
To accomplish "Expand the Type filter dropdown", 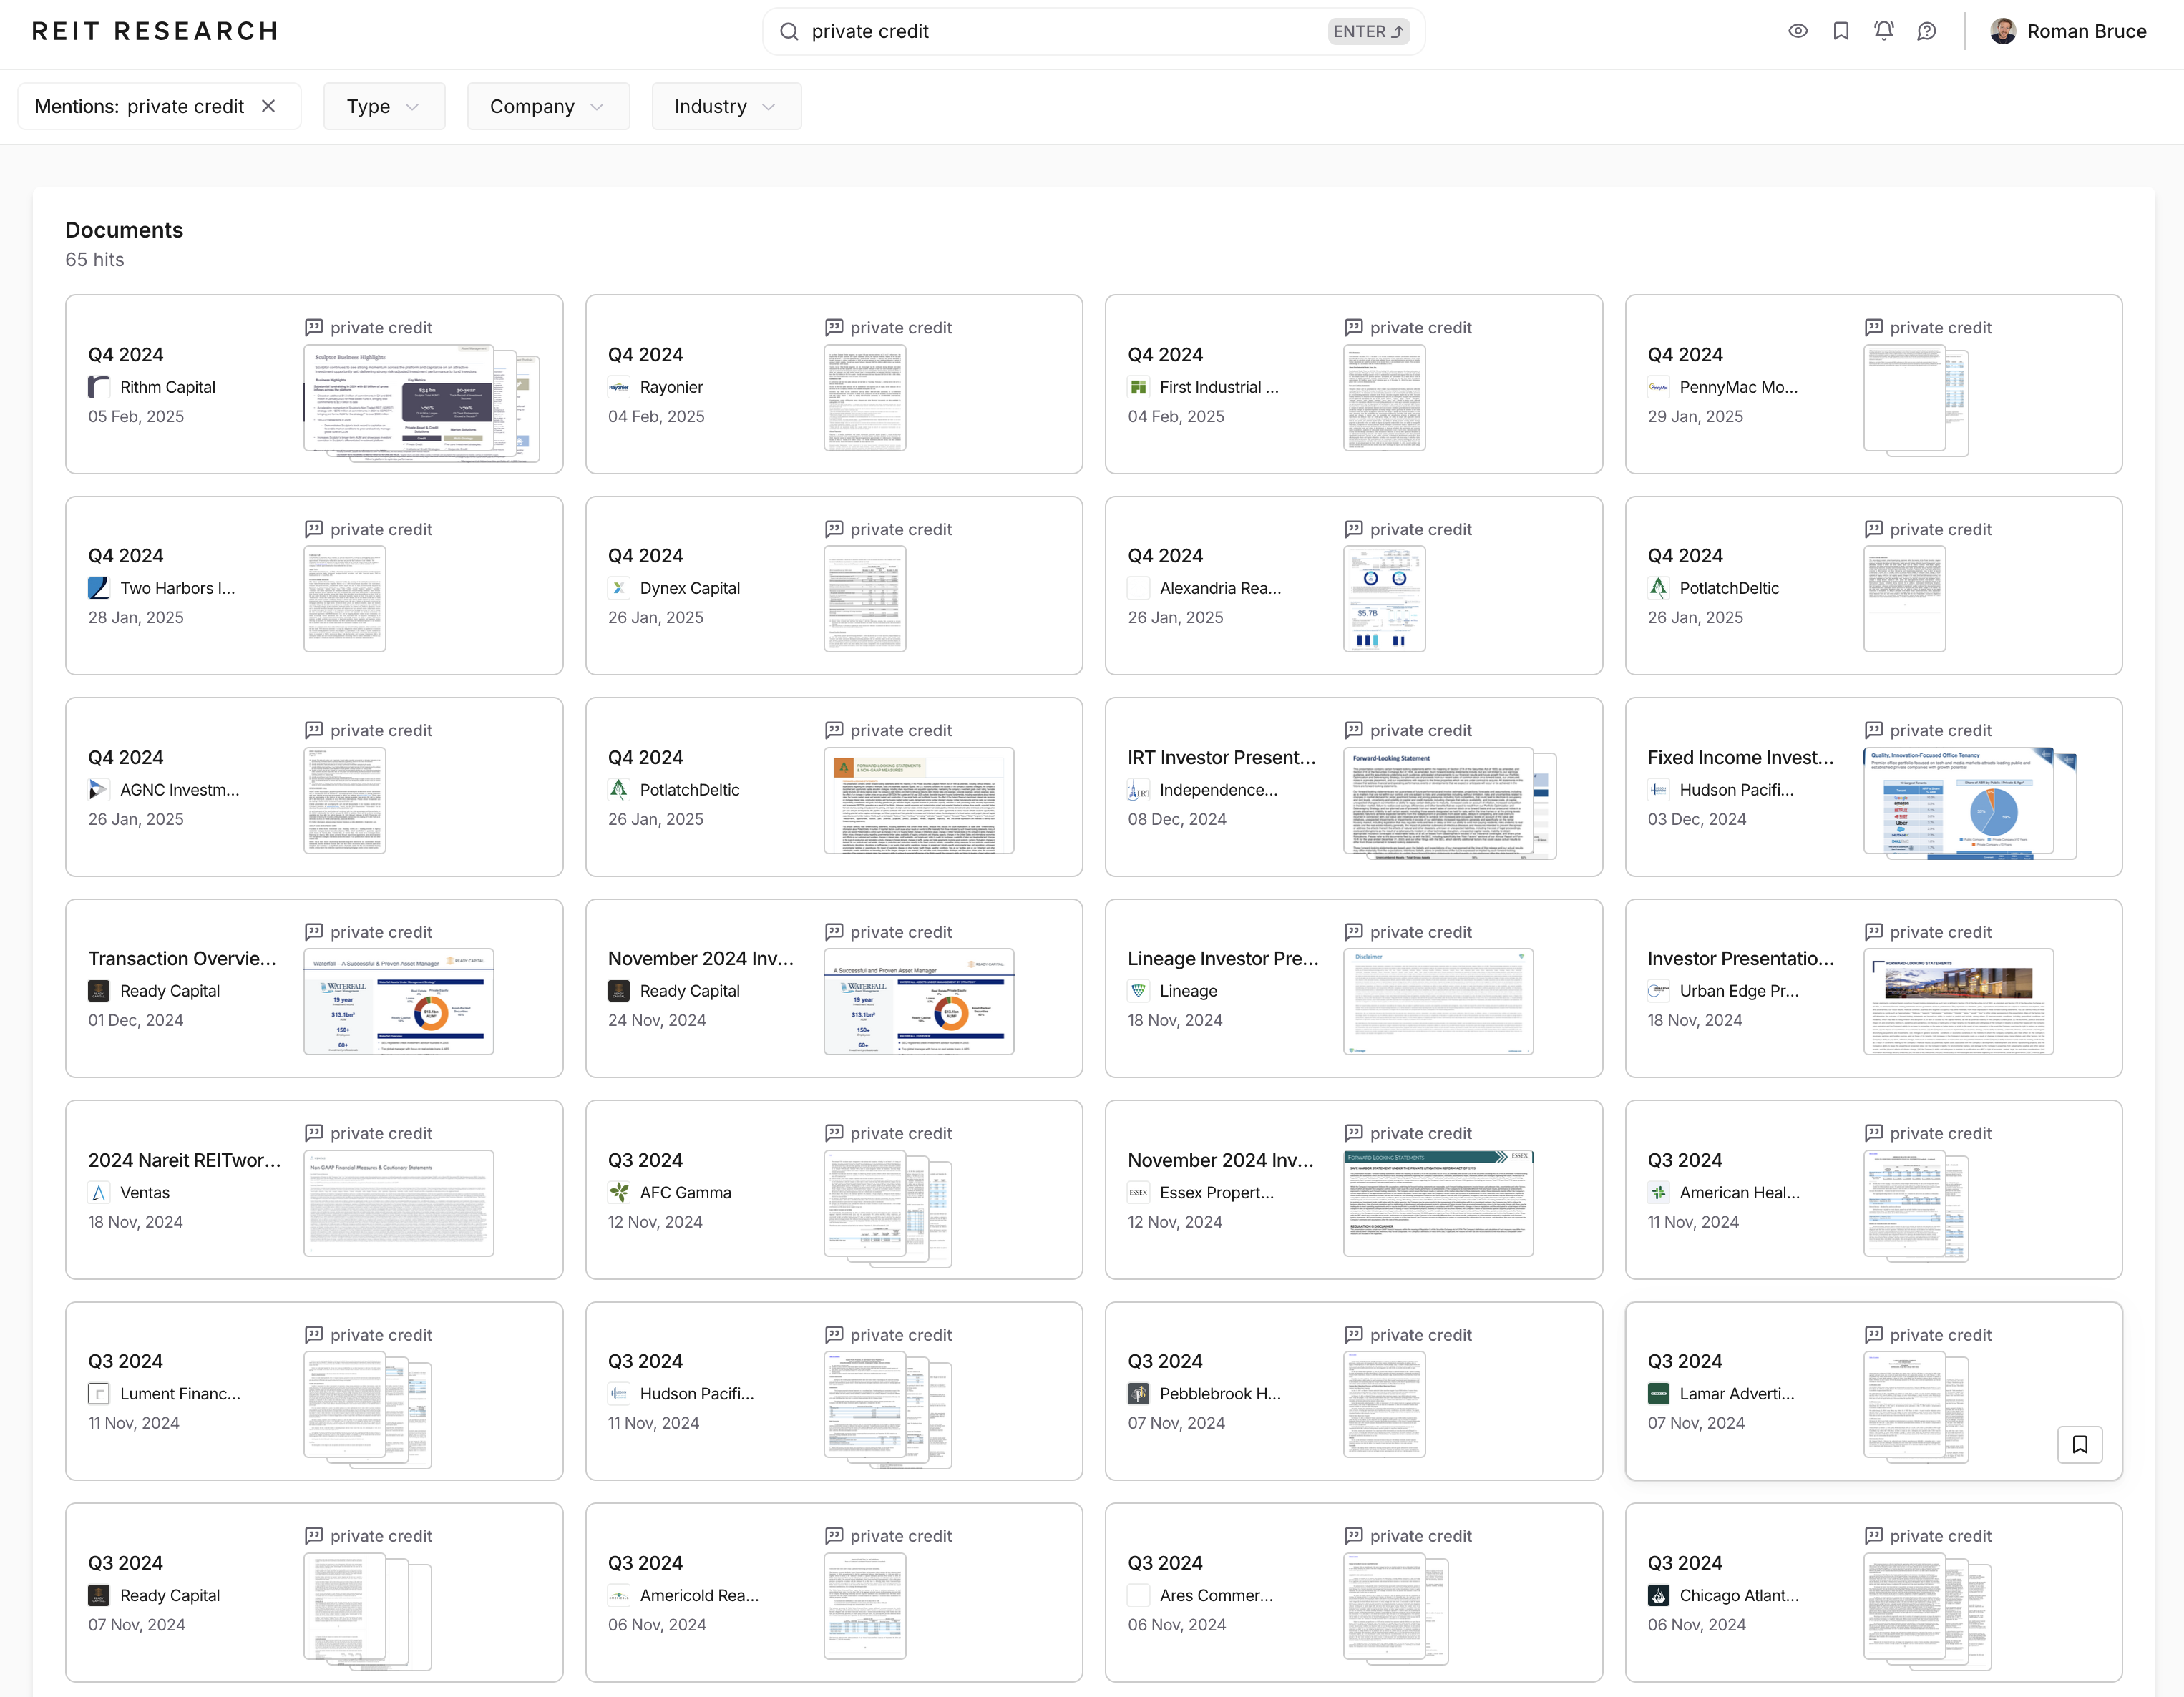I will pyautogui.click(x=384, y=106).
